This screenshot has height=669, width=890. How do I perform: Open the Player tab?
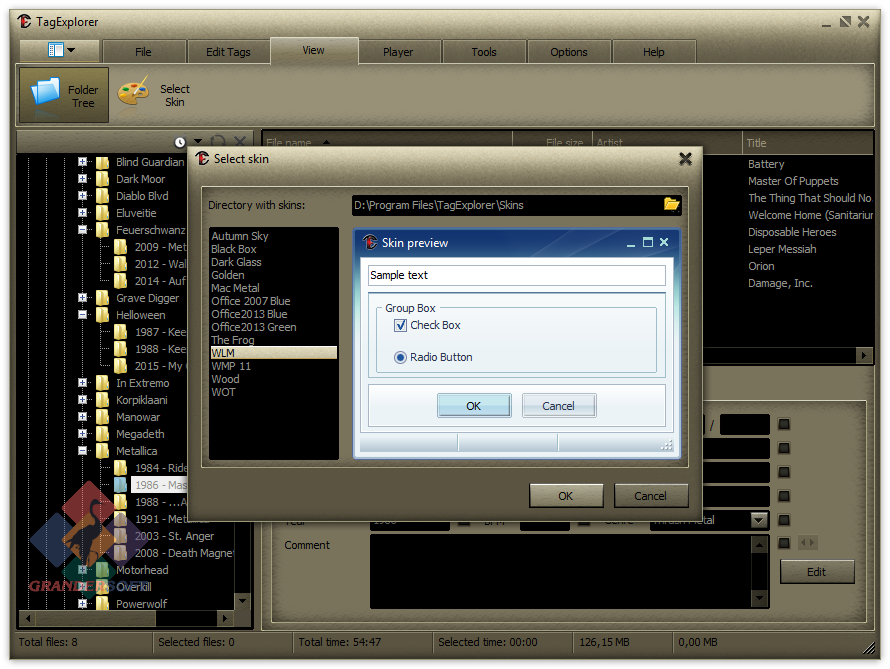pos(398,52)
